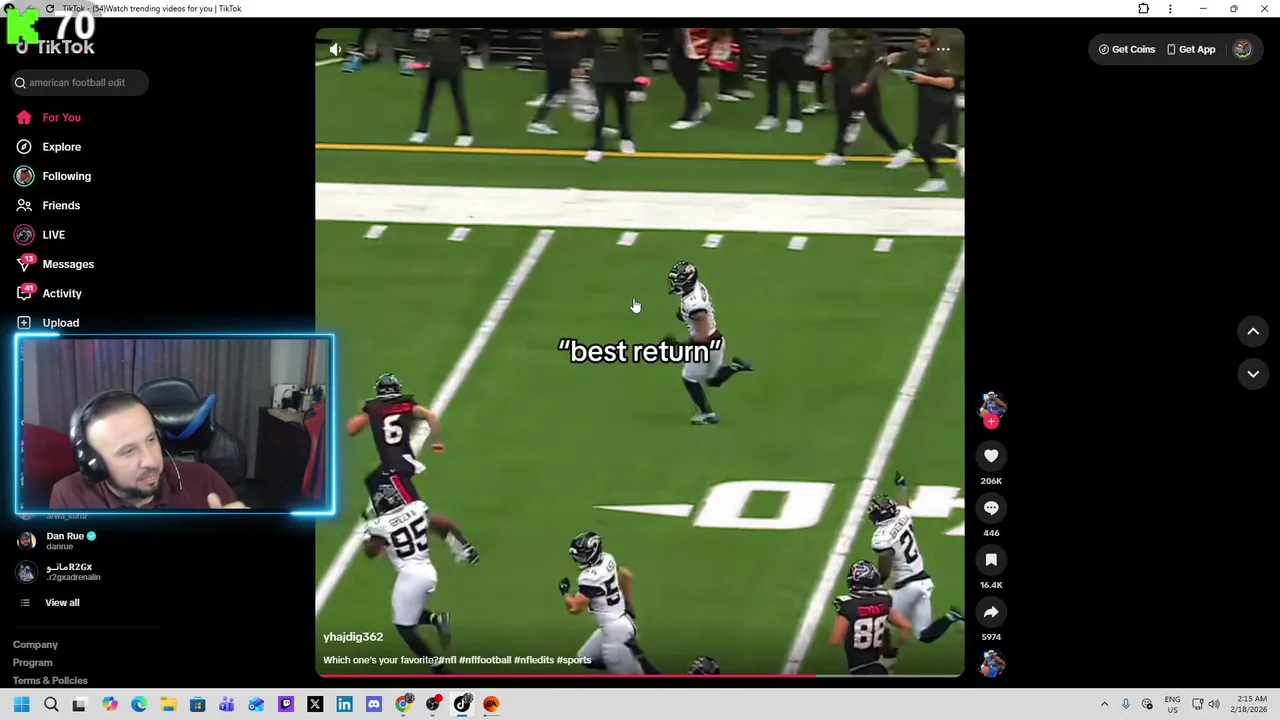Click the Friends people icon

(x=24, y=205)
